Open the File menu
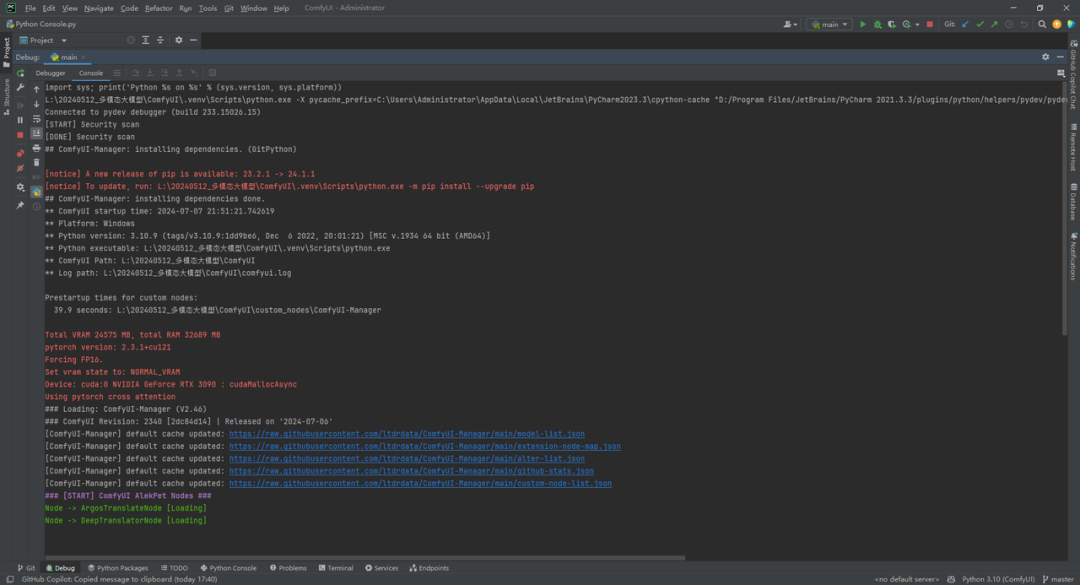 [30, 8]
